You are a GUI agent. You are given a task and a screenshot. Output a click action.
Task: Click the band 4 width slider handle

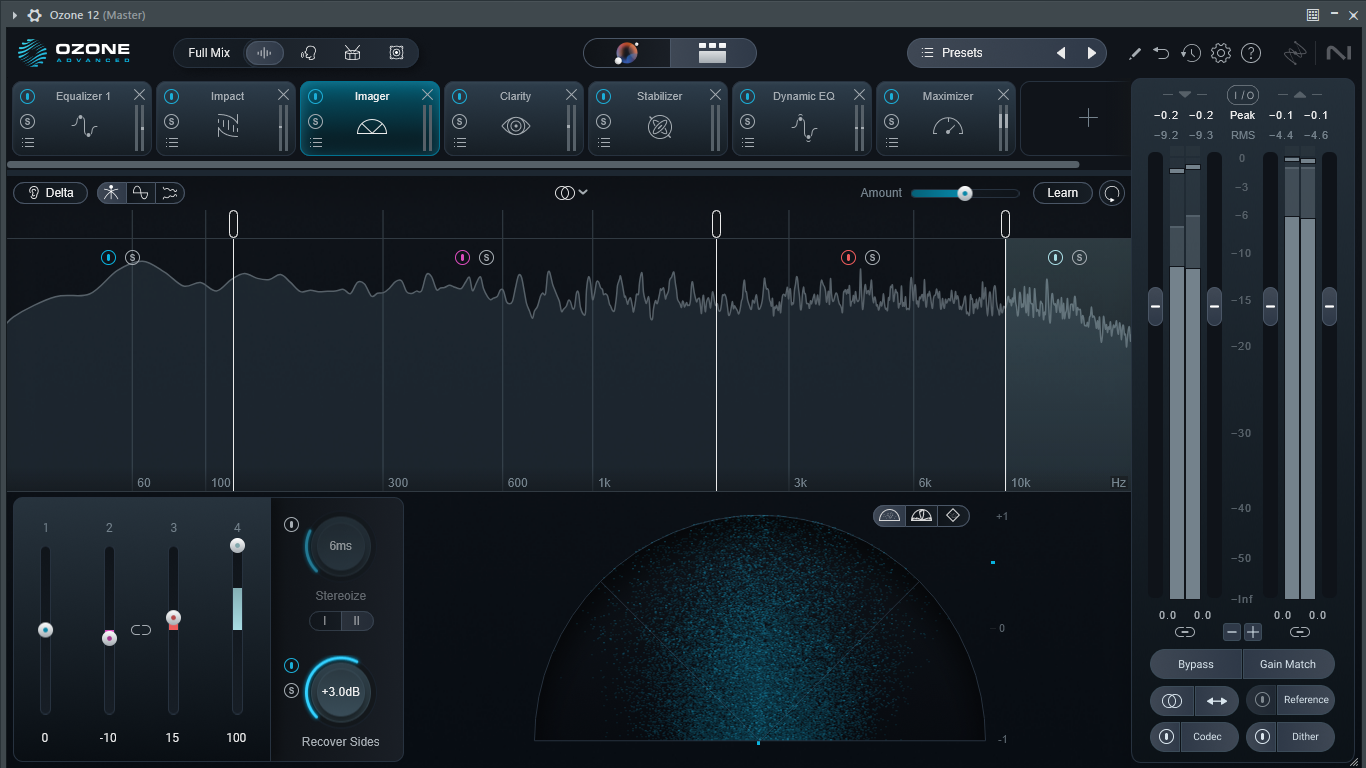point(237,546)
